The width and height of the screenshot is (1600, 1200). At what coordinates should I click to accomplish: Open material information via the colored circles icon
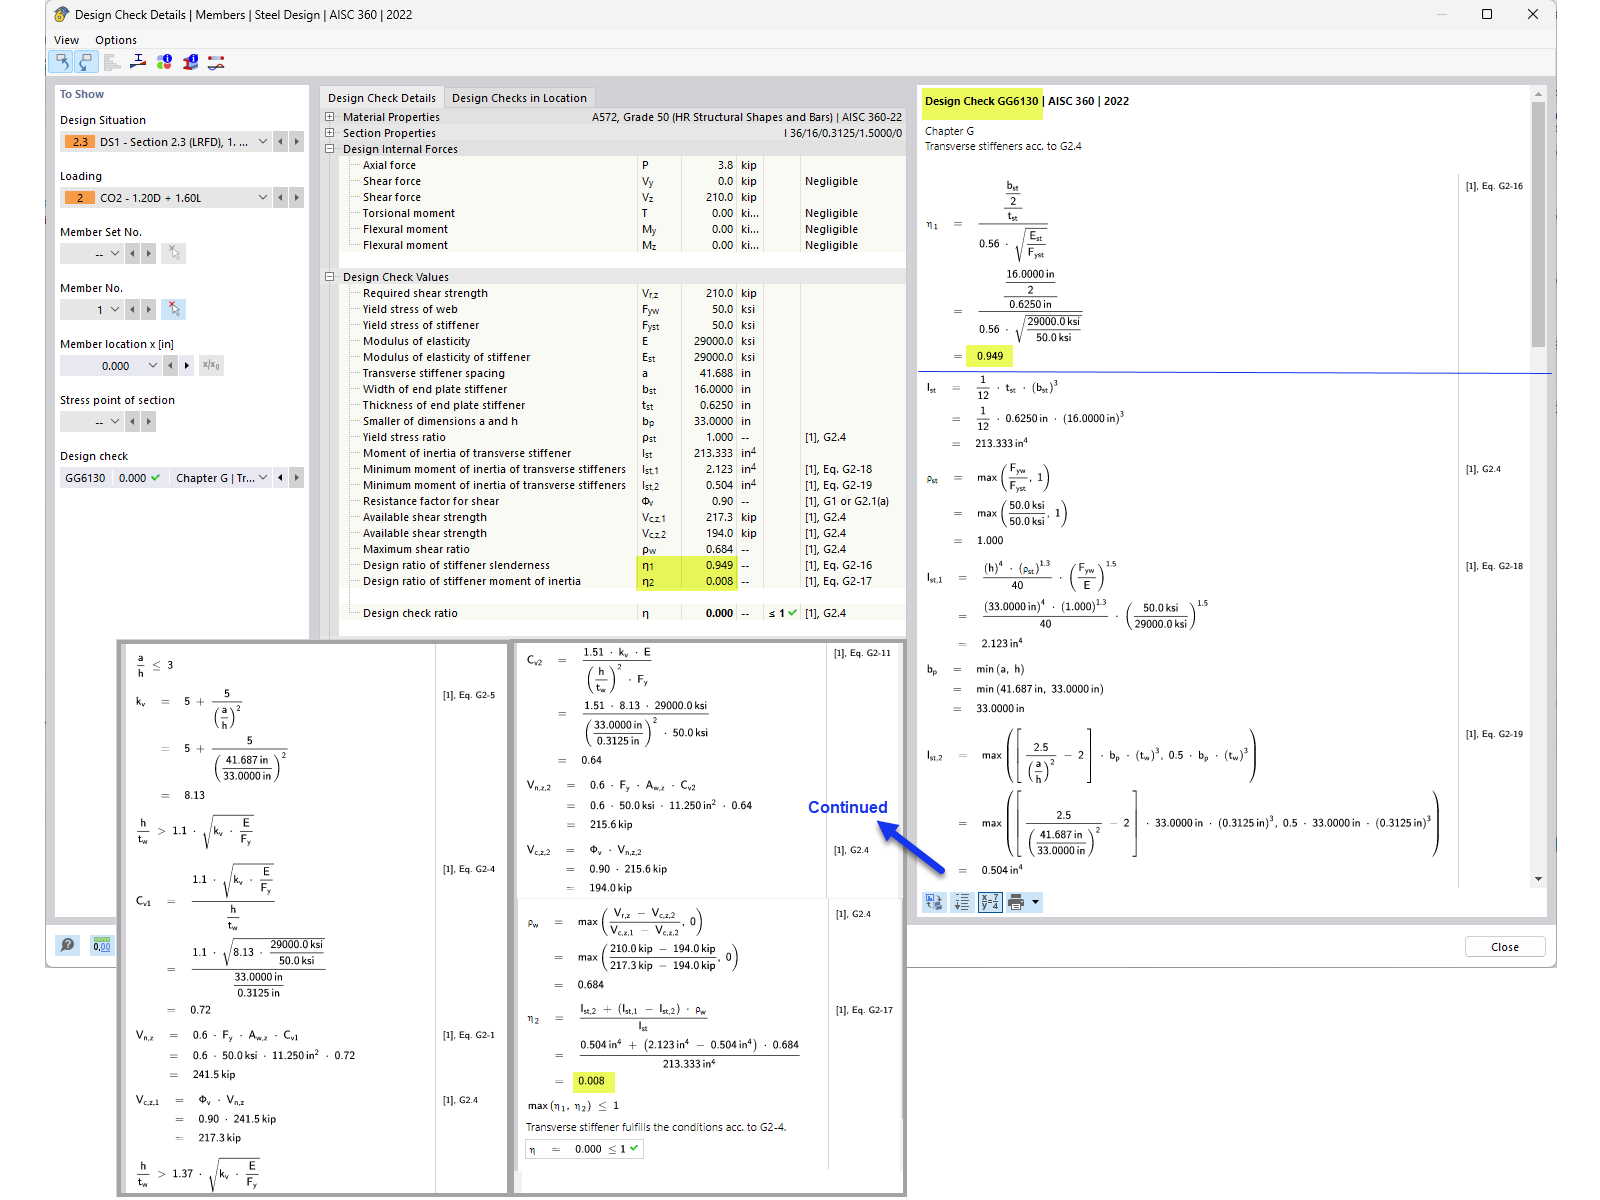[164, 61]
